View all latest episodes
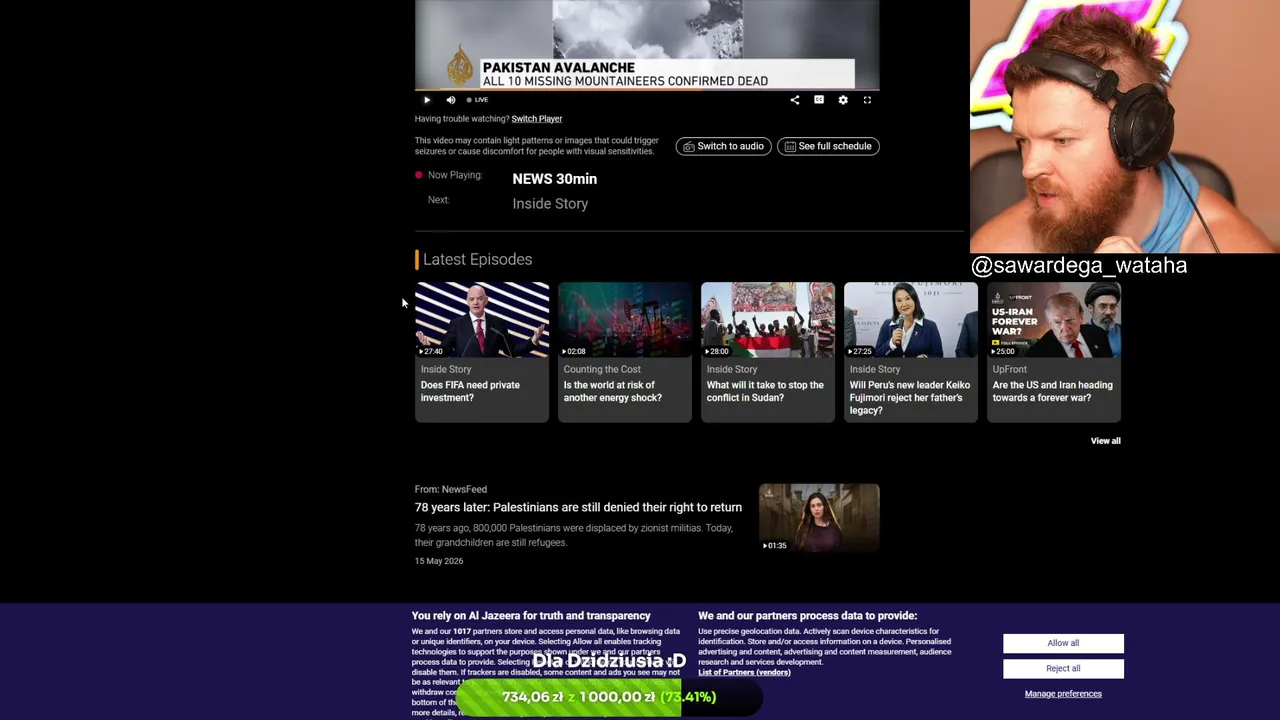The image size is (1280, 720). (1106, 441)
